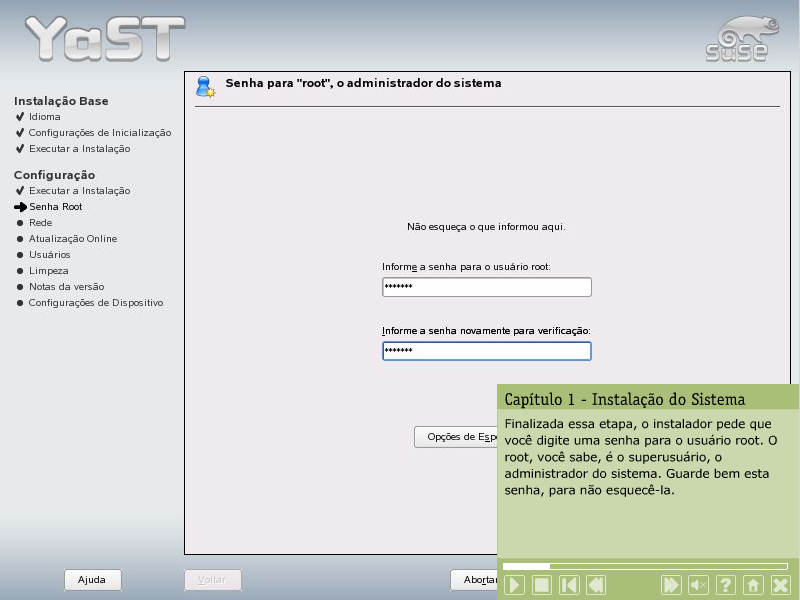
Task: Choose Atualização Online in the sidebar
Action: [x=72, y=239]
